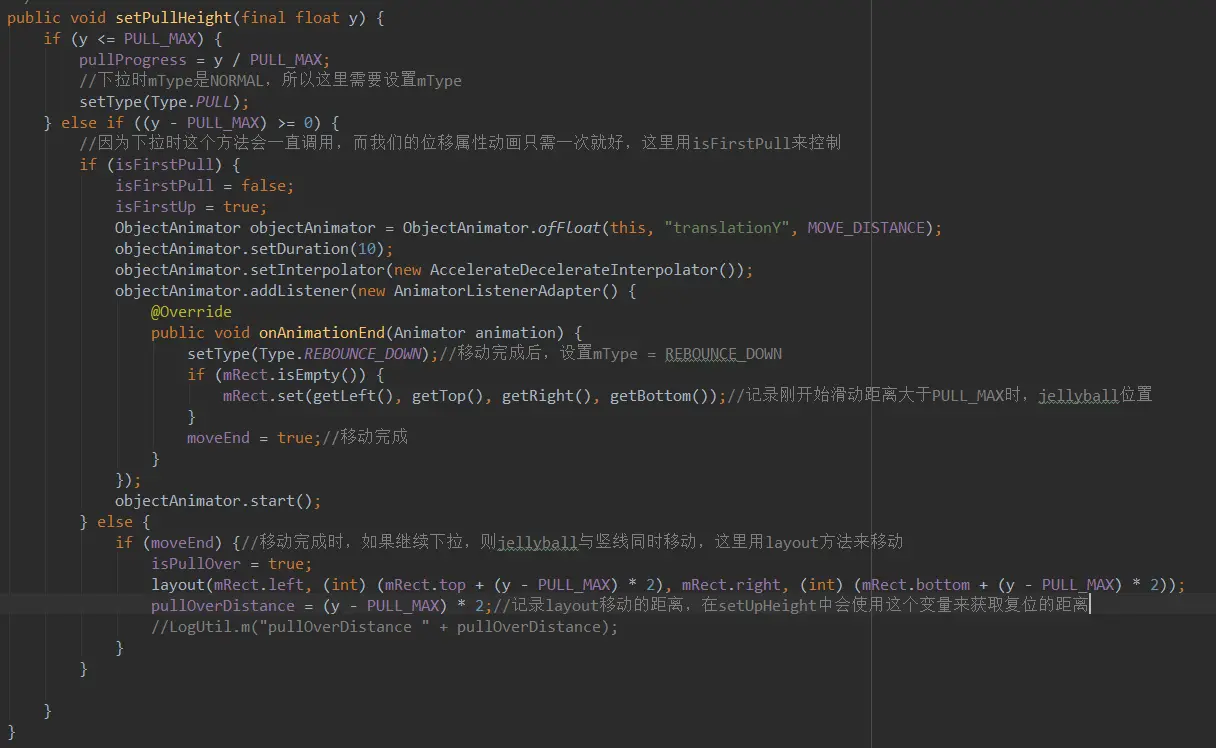Click the closing '});' line

tap(128, 479)
